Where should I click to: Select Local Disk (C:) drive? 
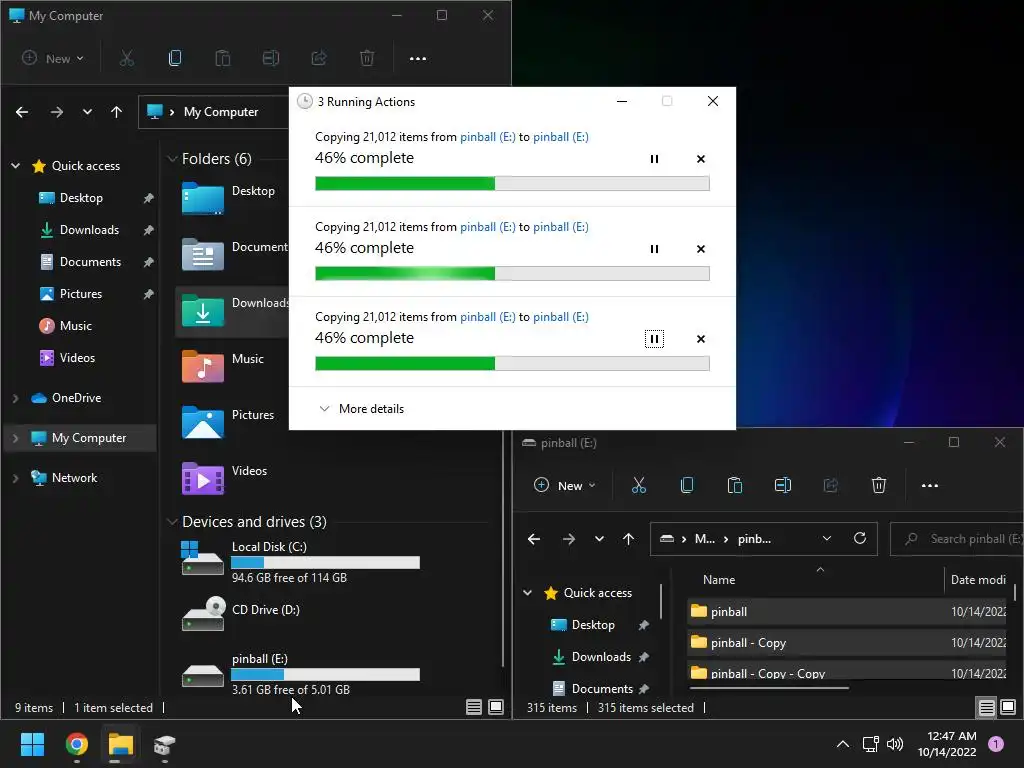[x=300, y=562]
